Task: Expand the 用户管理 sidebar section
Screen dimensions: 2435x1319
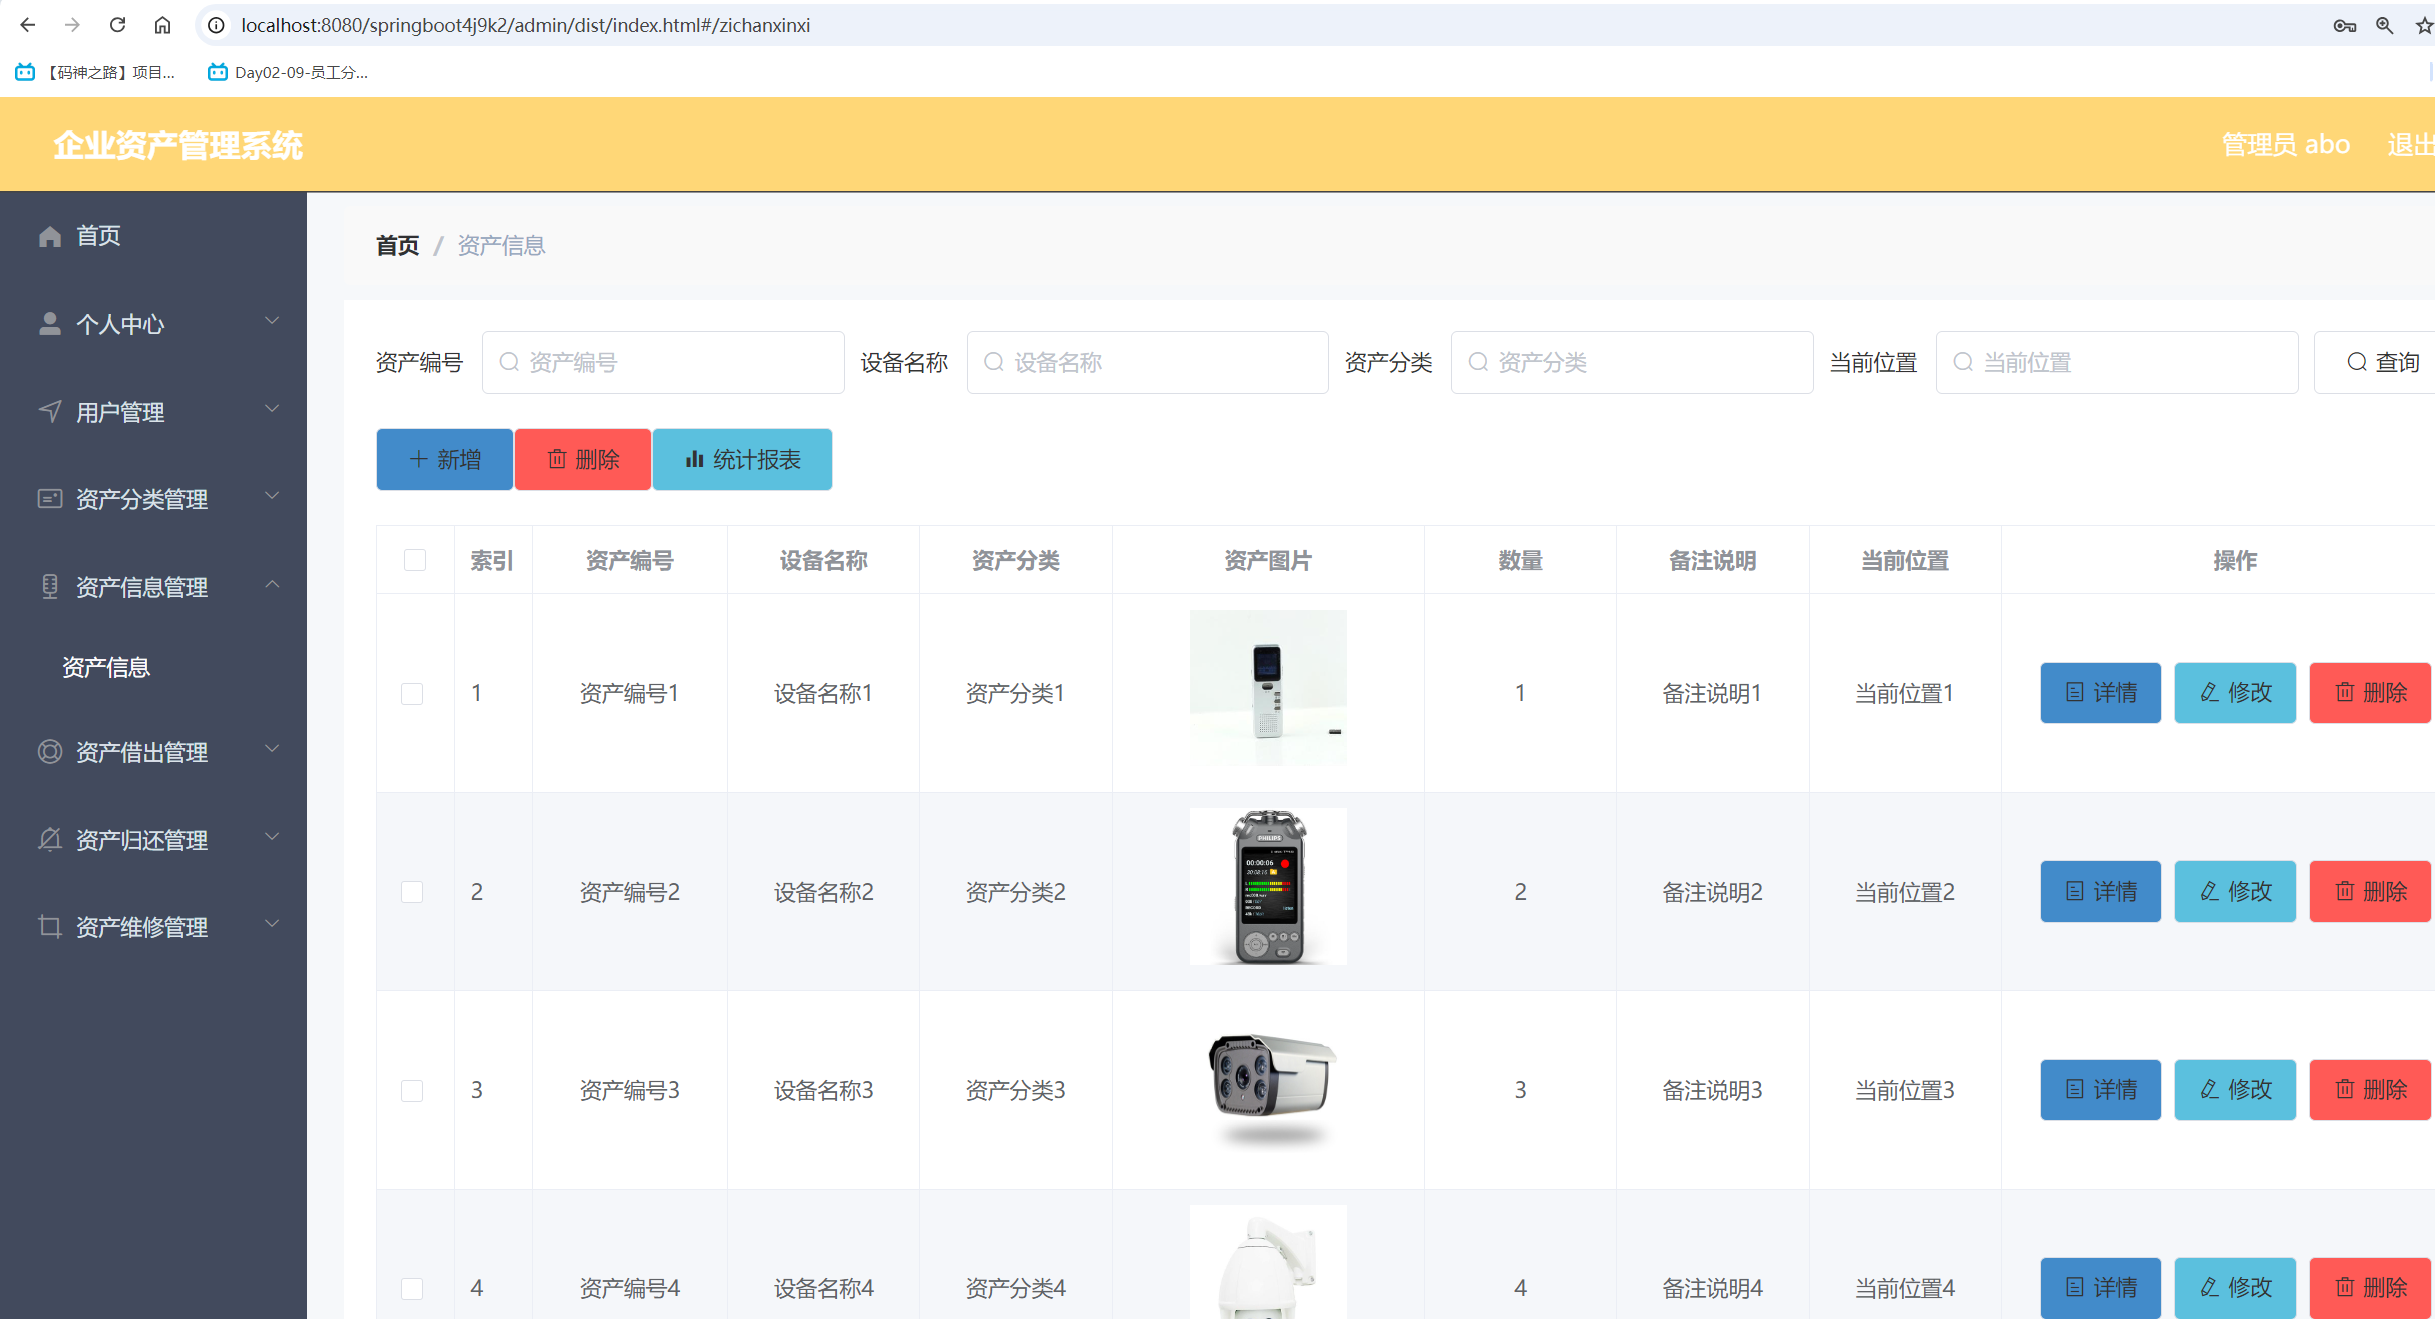Action: [x=272, y=409]
